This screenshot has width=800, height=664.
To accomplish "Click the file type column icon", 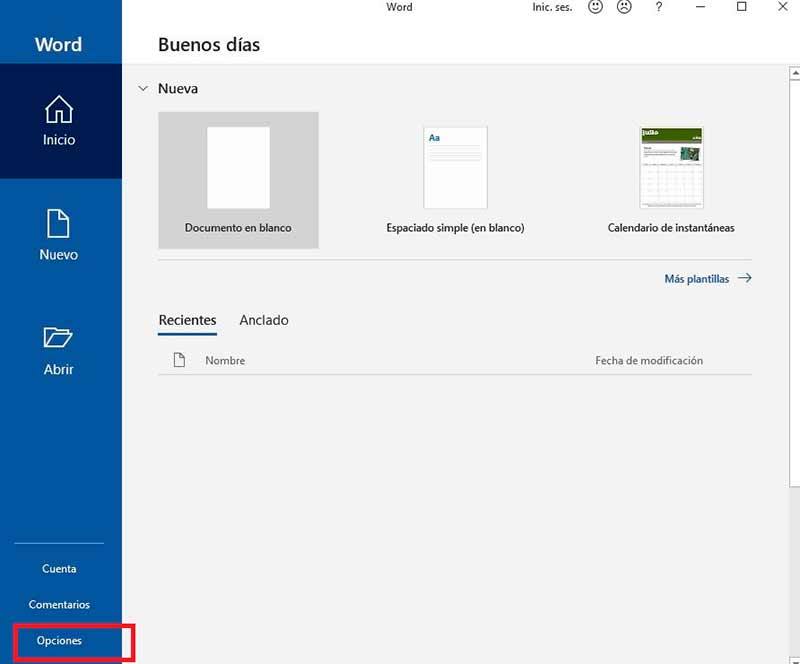I will [x=179, y=360].
